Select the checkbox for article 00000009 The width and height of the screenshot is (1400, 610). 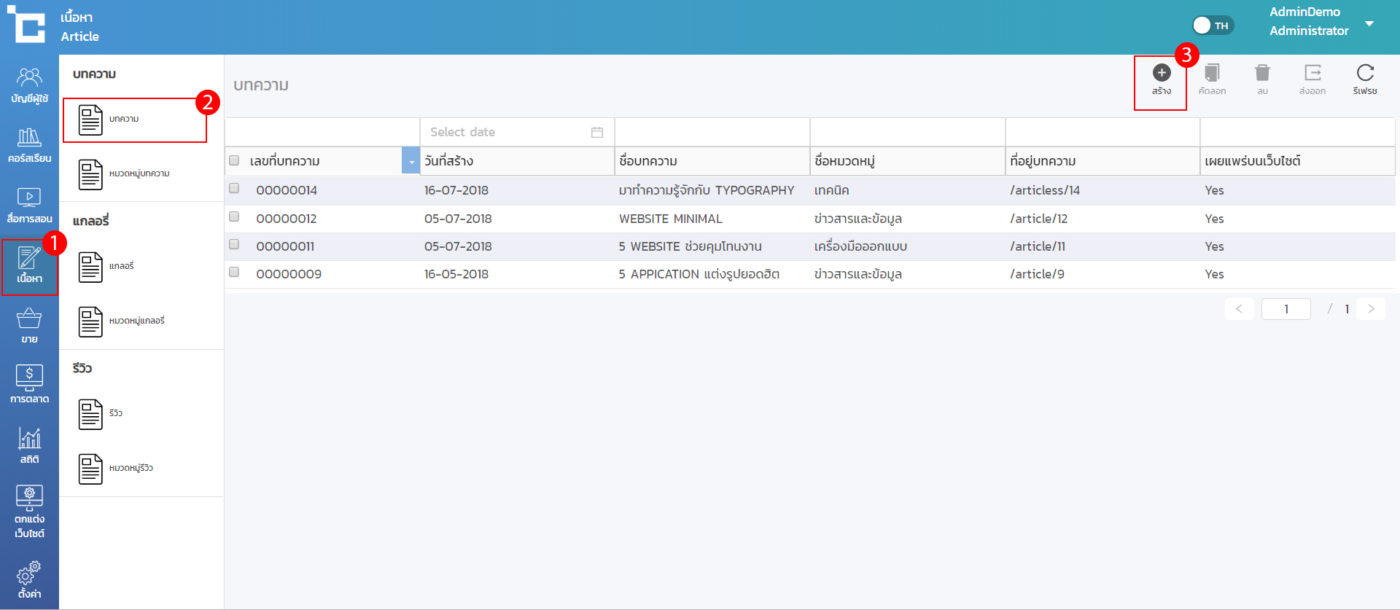234,272
